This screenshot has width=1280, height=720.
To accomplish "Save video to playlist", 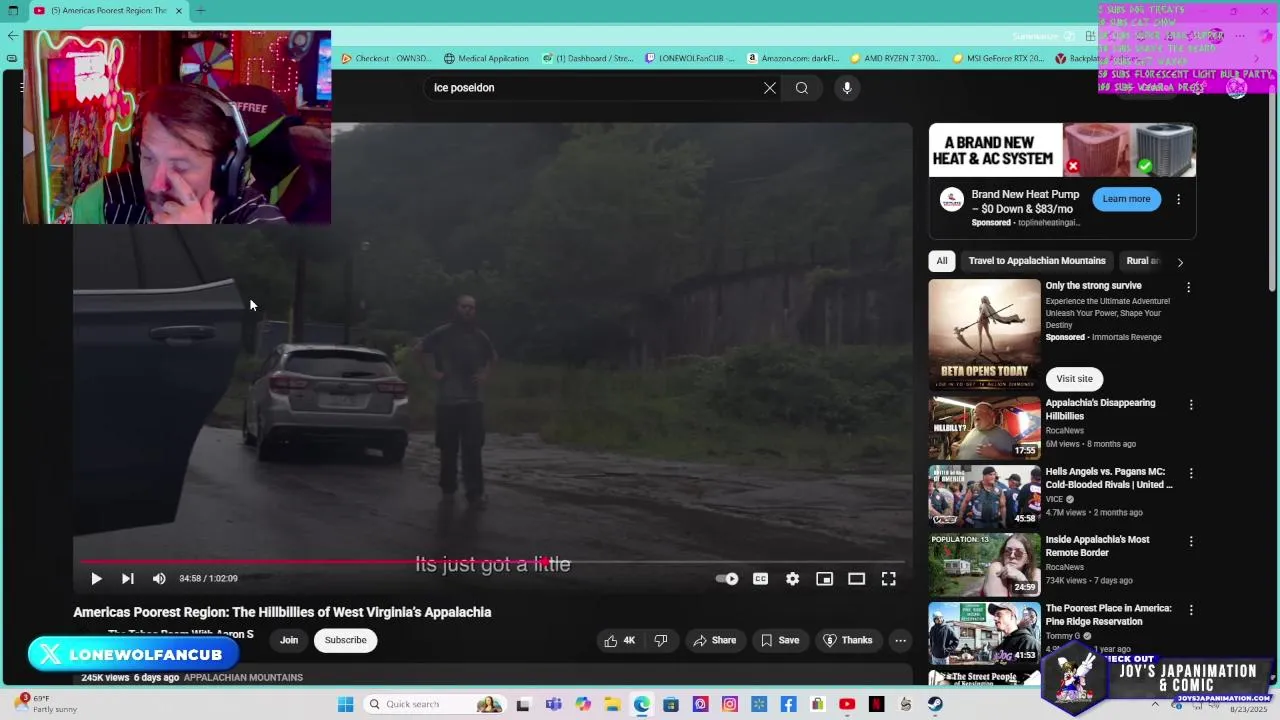I will pyautogui.click(x=779, y=641).
